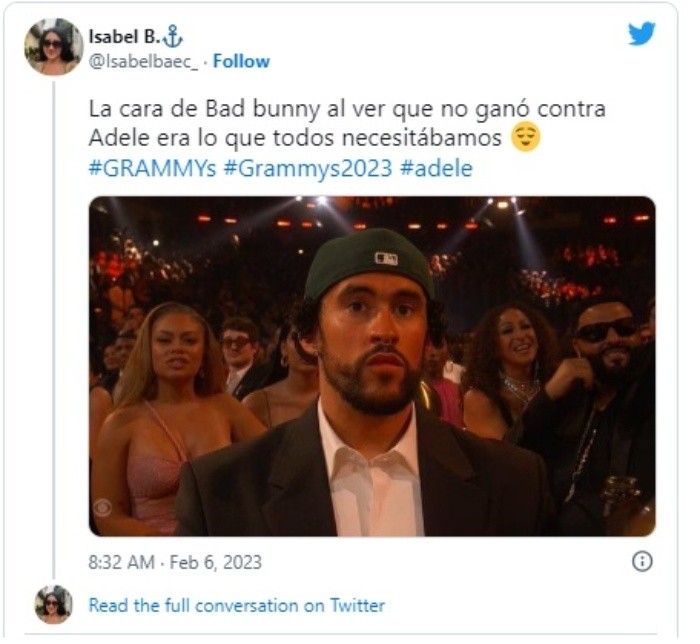Open the embedded Grammys audience image

tap(372, 366)
